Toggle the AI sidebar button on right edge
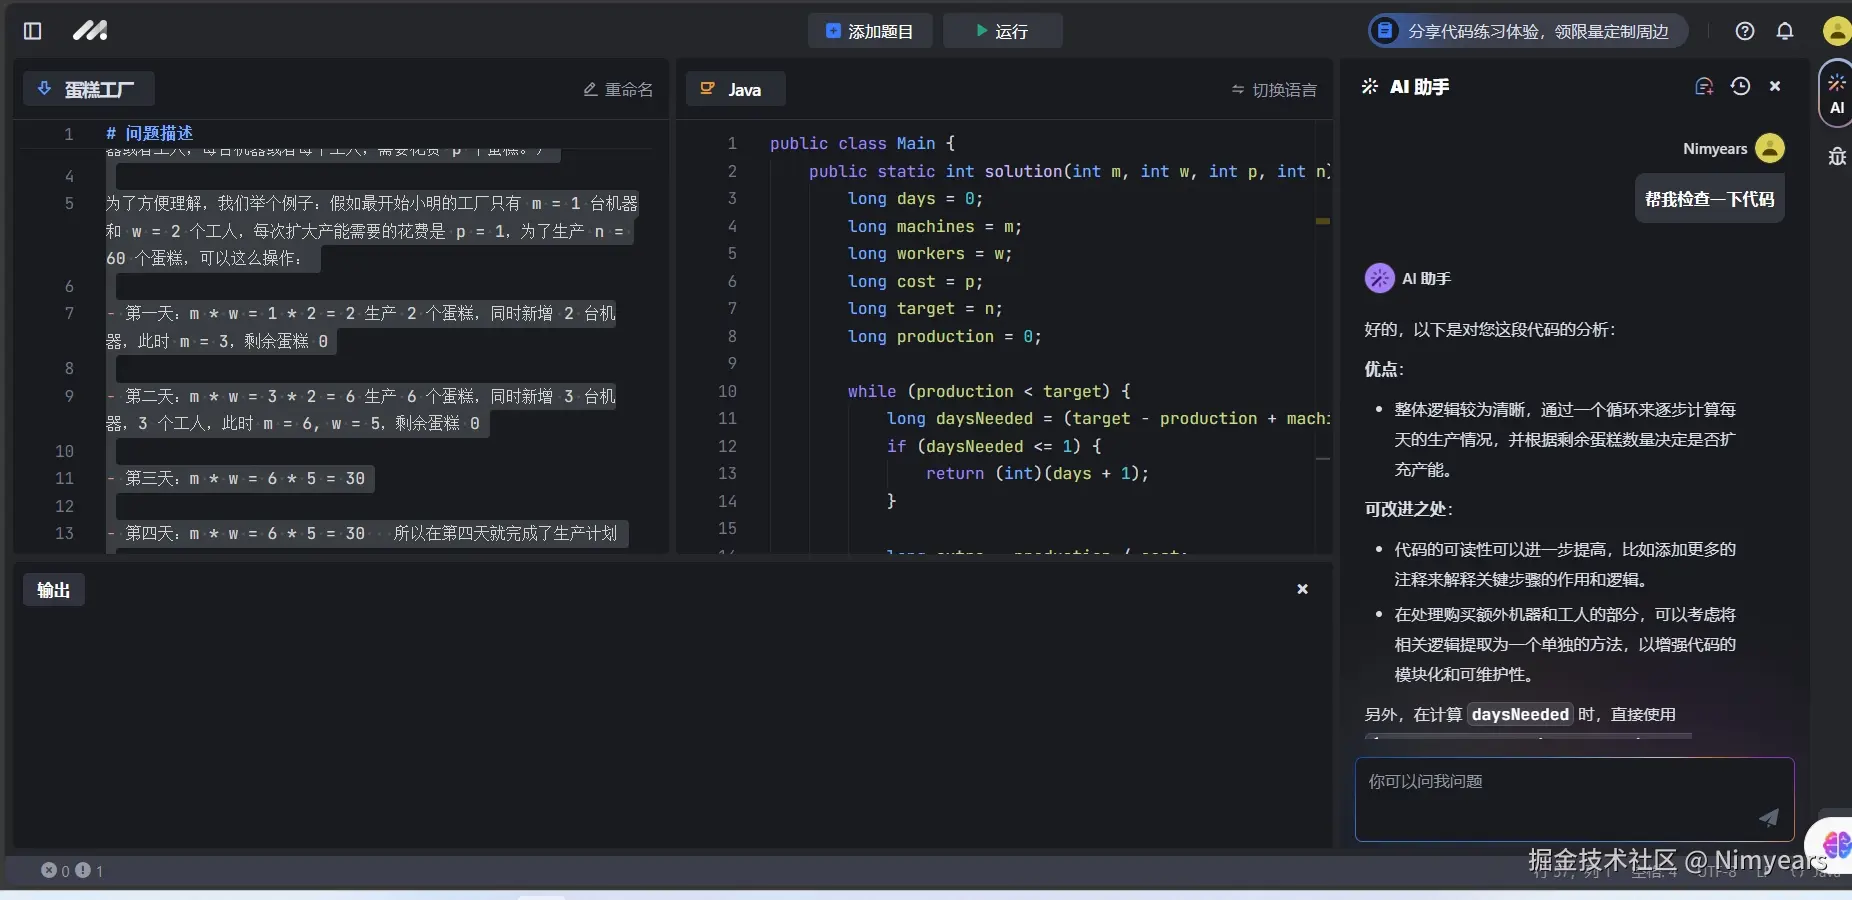The image size is (1852, 900). pyautogui.click(x=1837, y=94)
